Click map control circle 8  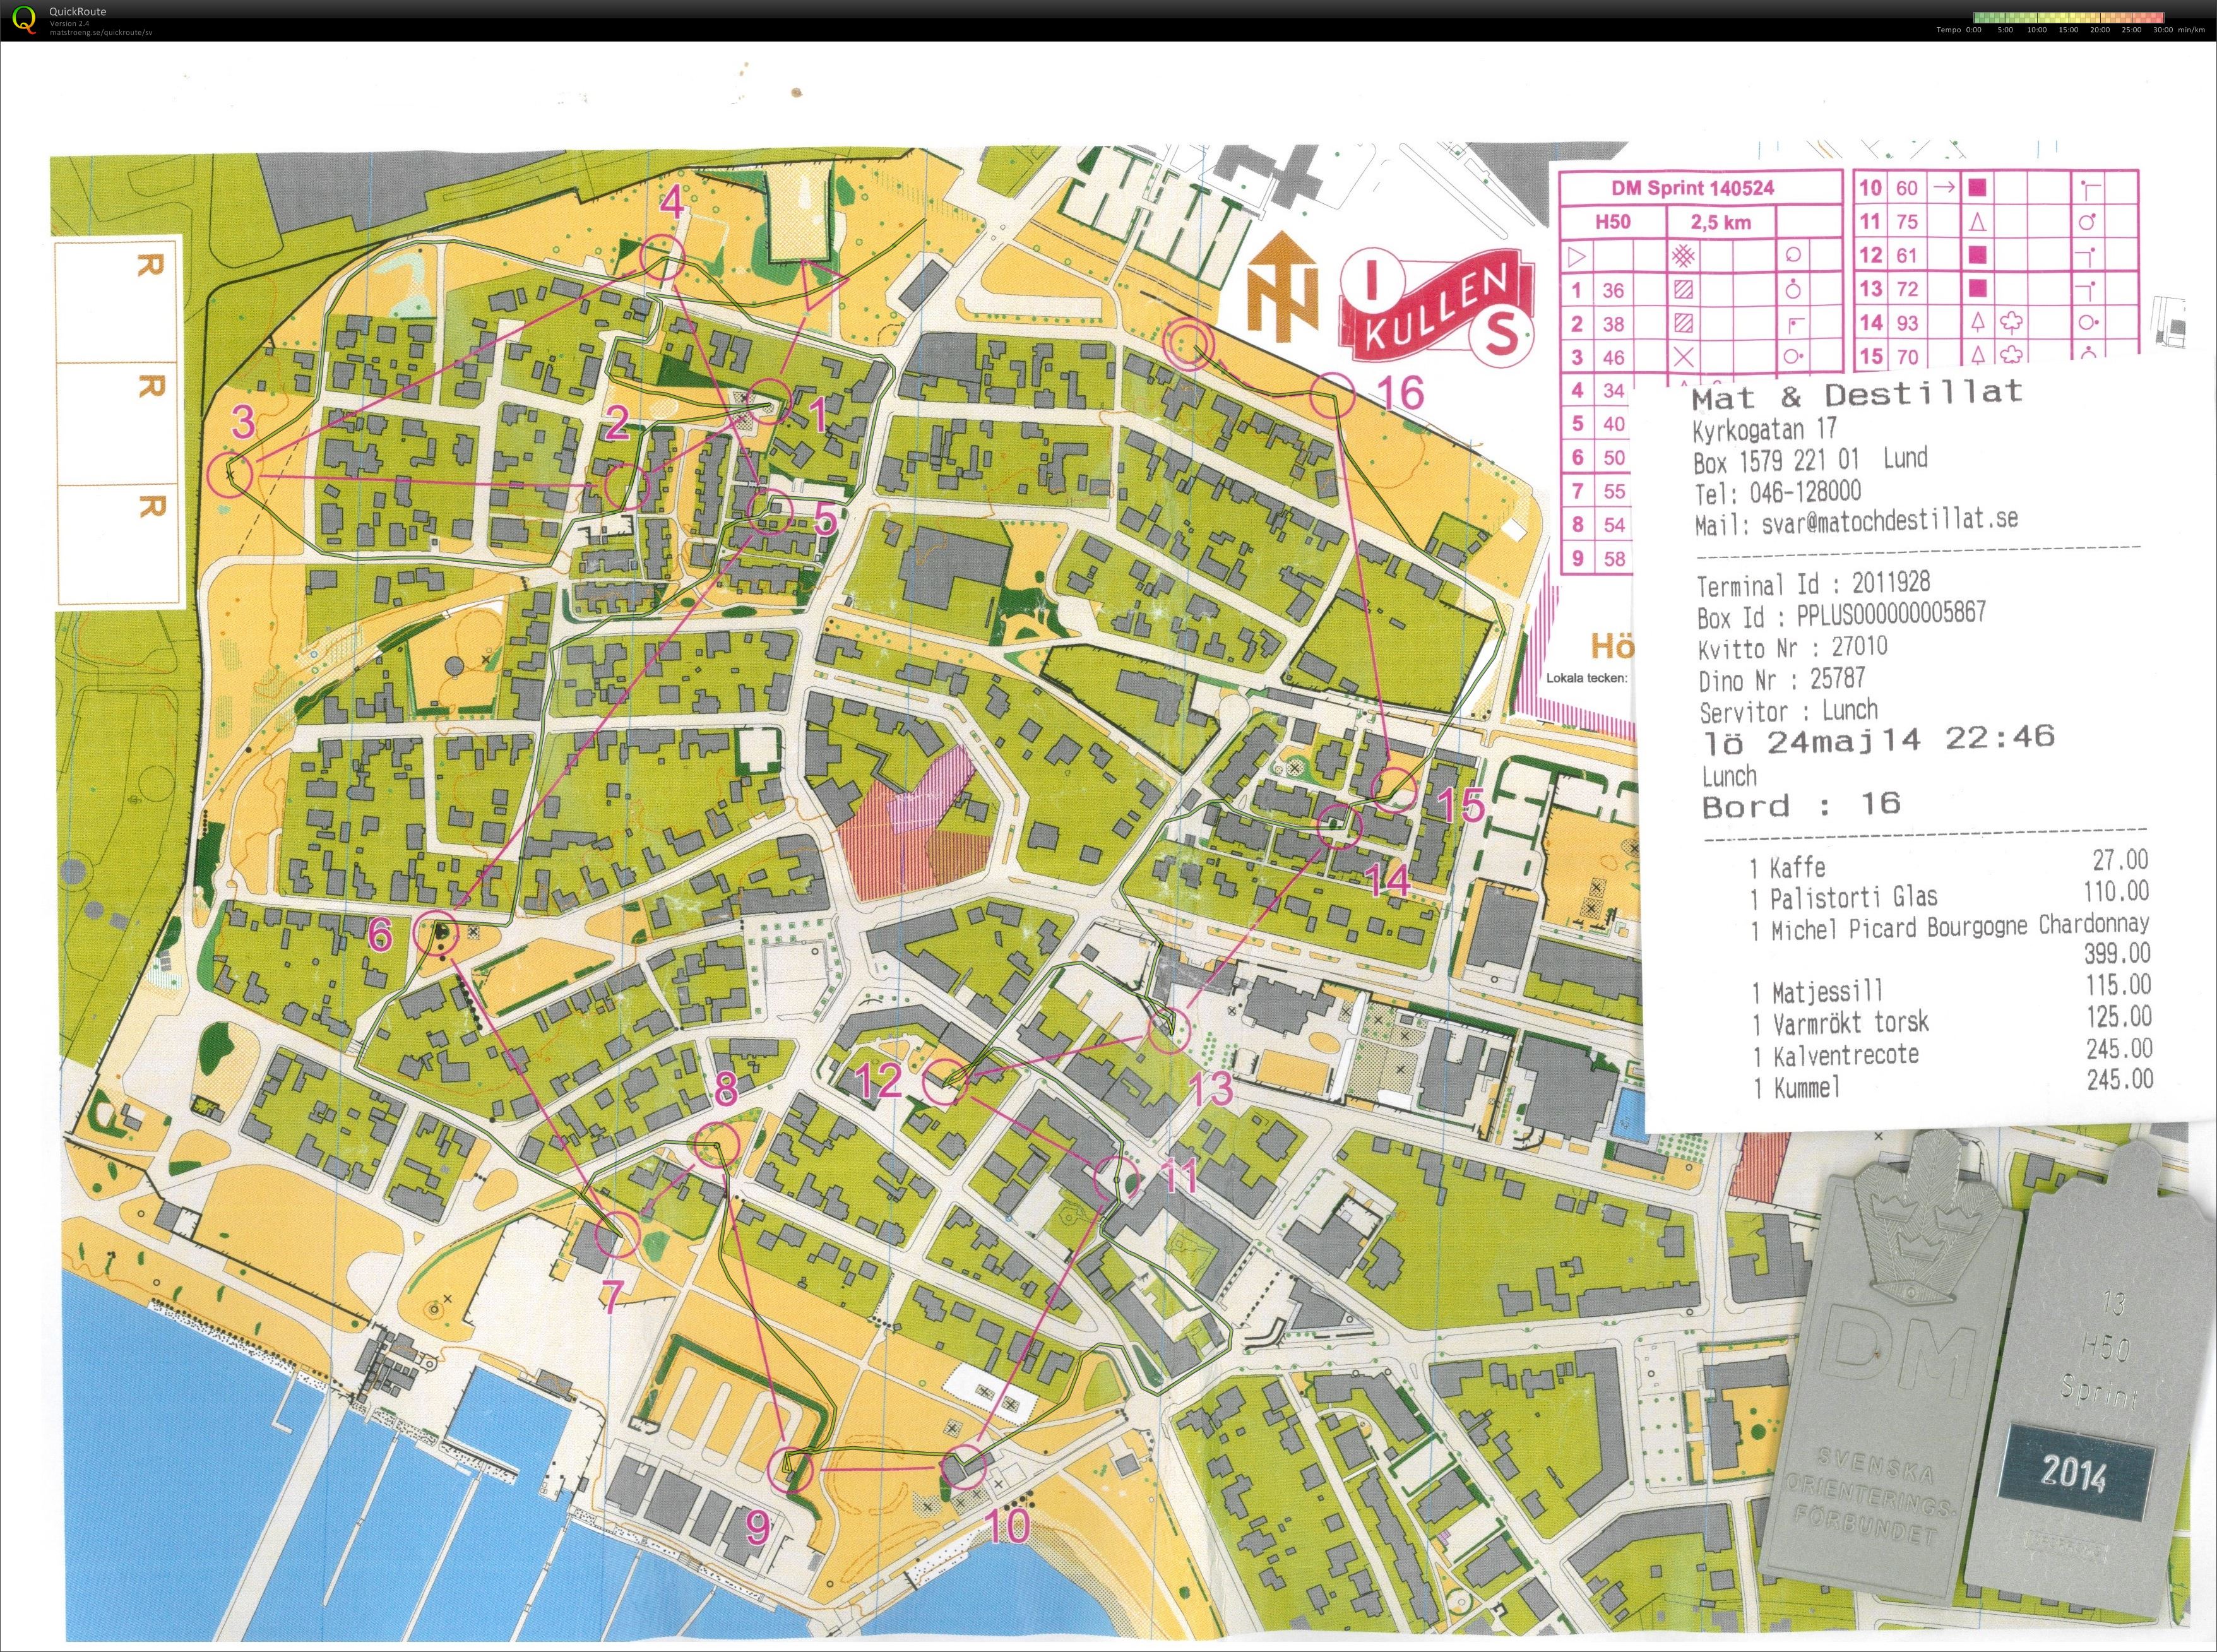coord(716,1144)
